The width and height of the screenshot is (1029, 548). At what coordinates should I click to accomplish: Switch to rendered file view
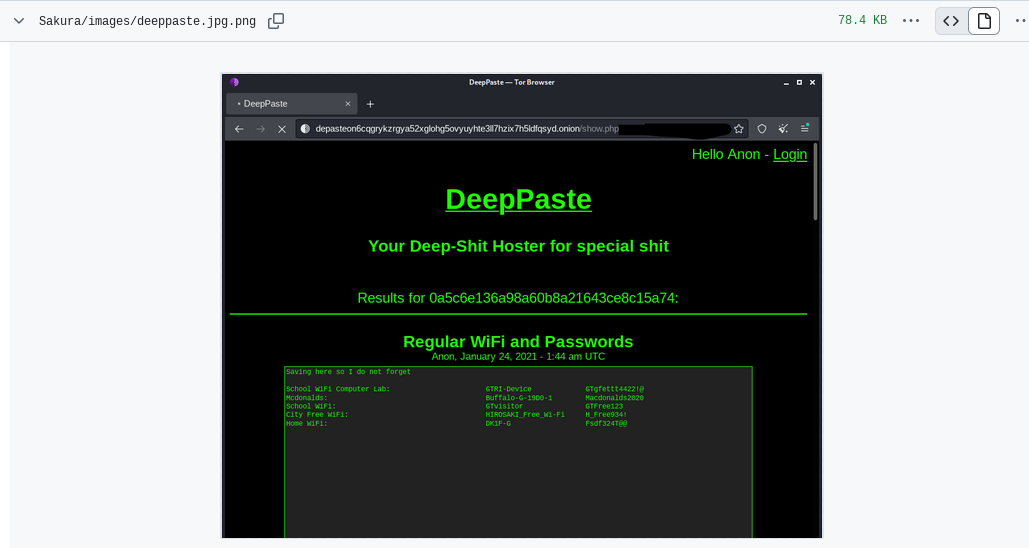coord(984,21)
